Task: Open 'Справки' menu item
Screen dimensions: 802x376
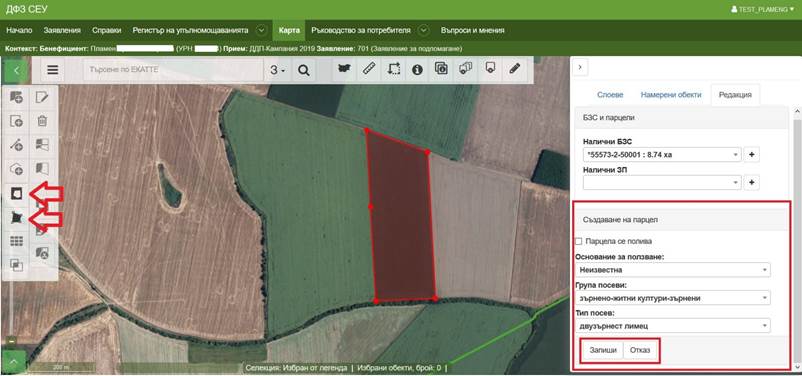Action: click(107, 30)
